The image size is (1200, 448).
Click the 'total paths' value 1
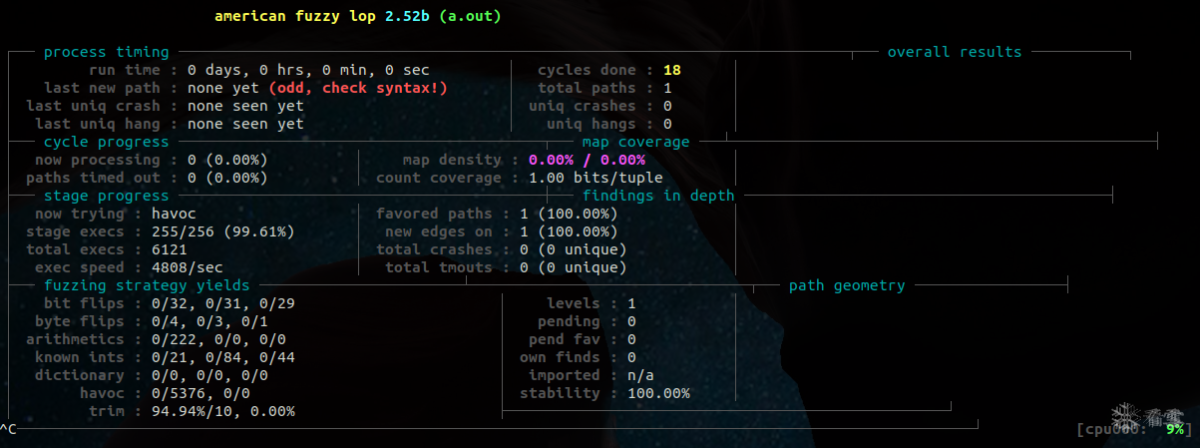(x=667, y=88)
